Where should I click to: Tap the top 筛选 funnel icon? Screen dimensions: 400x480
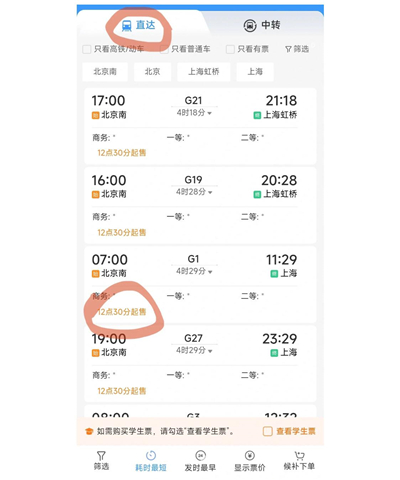[x=288, y=49]
